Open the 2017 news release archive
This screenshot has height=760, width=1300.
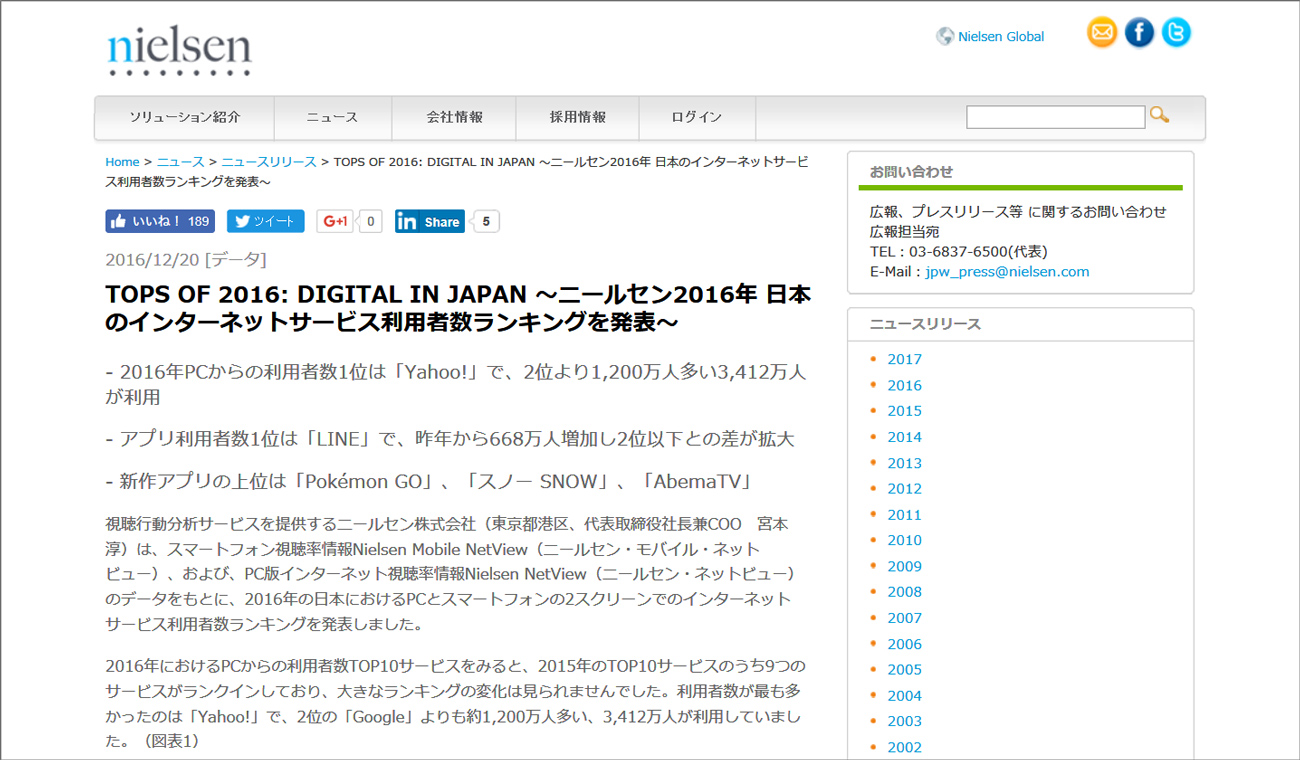904,359
